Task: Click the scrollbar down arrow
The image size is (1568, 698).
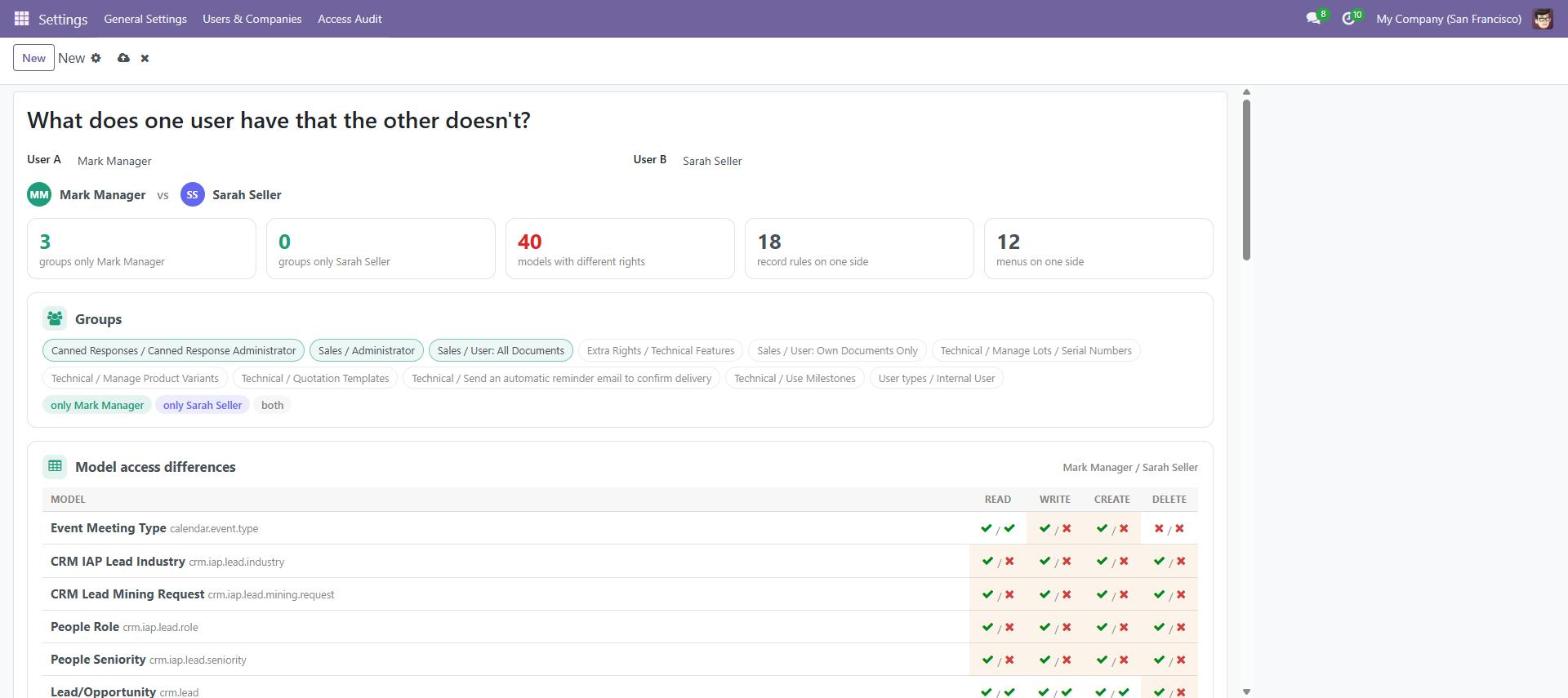Action: [x=1246, y=691]
